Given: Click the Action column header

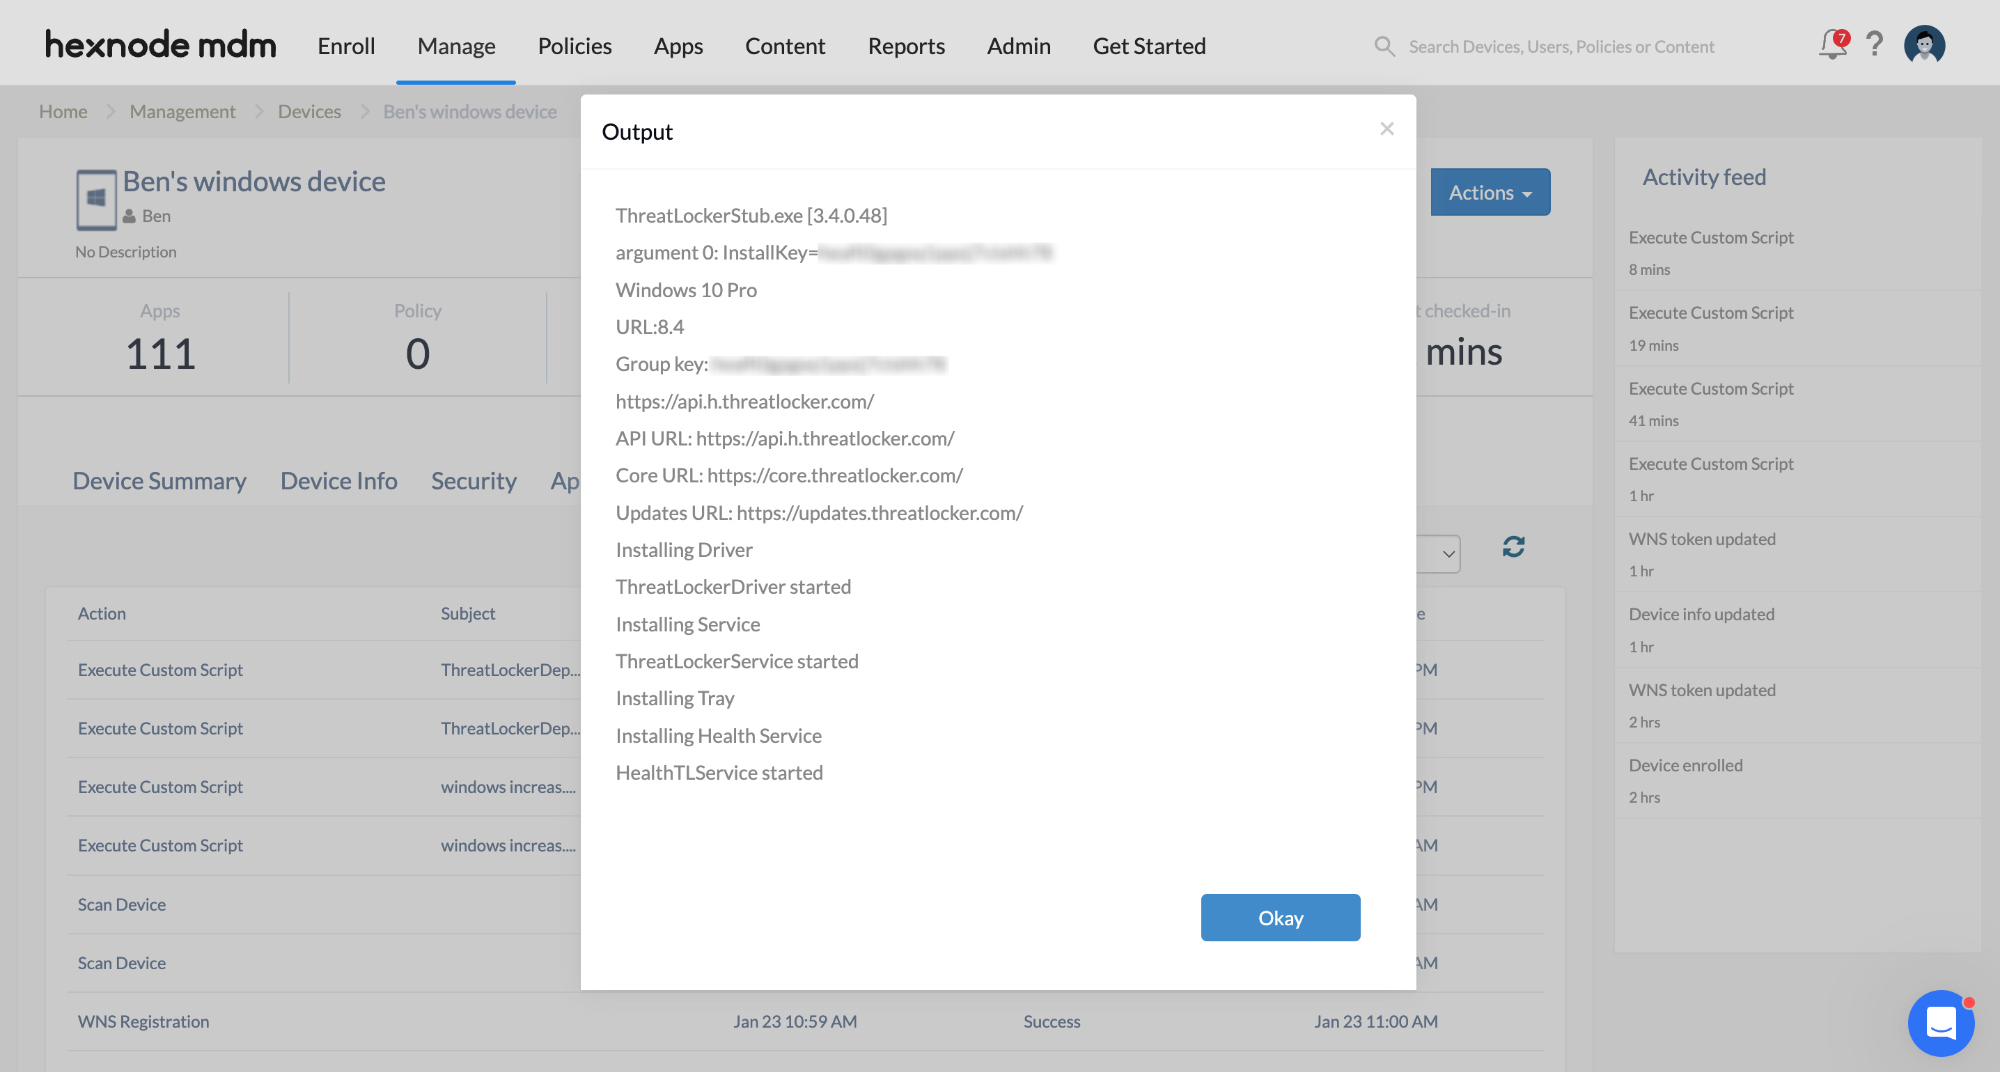Looking at the screenshot, I should click(102, 613).
